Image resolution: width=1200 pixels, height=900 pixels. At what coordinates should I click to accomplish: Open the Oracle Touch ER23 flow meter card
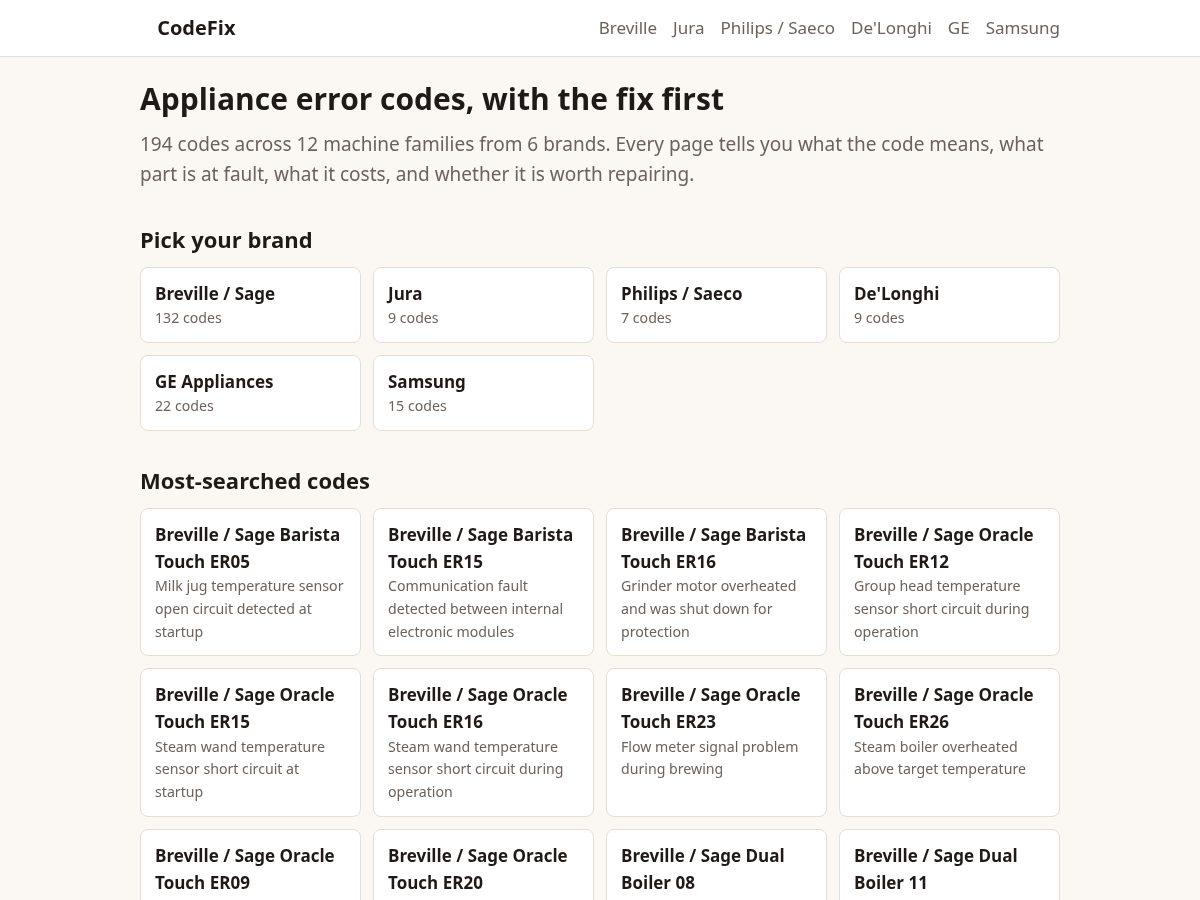click(x=716, y=742)
